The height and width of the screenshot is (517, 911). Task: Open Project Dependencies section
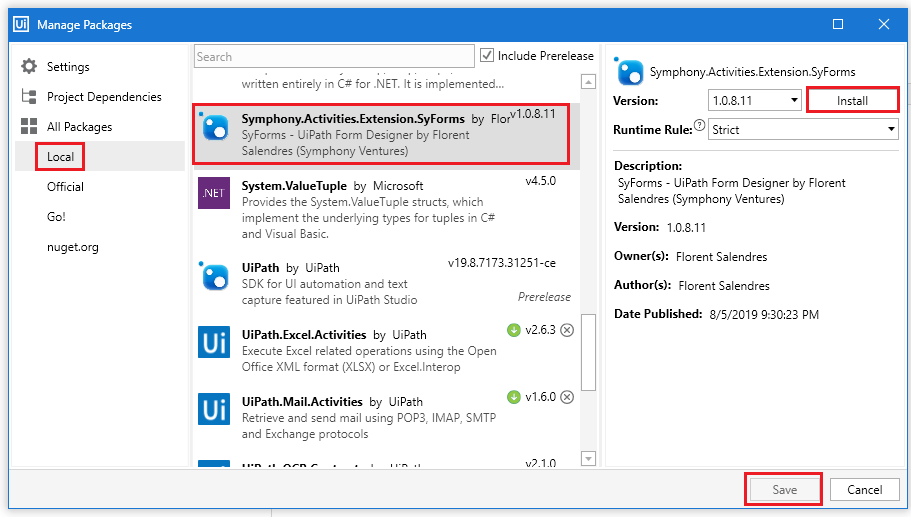[x=104, y=97]
